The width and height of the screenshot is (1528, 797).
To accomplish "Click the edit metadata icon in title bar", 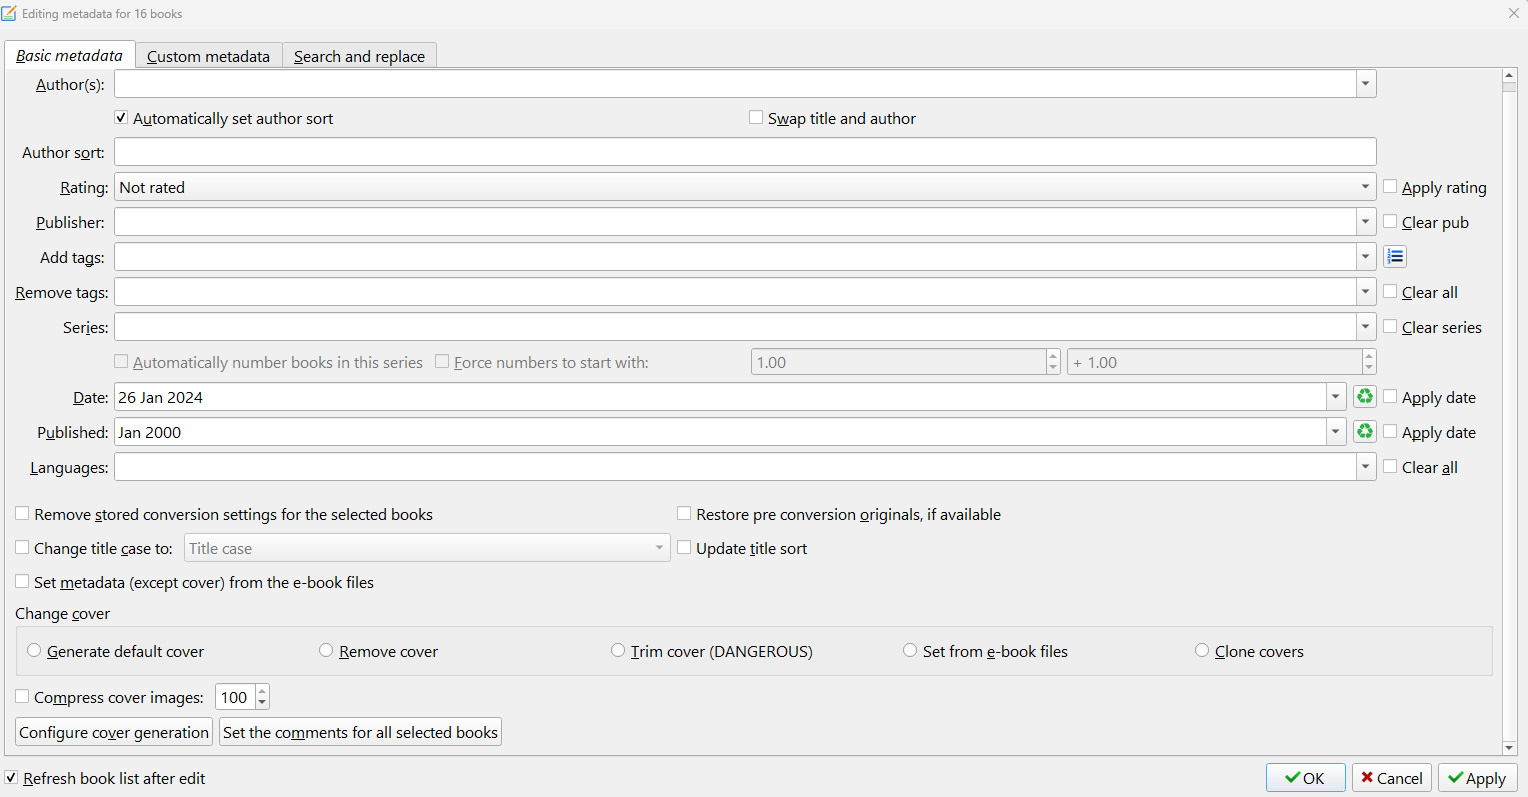I will 9,14.
